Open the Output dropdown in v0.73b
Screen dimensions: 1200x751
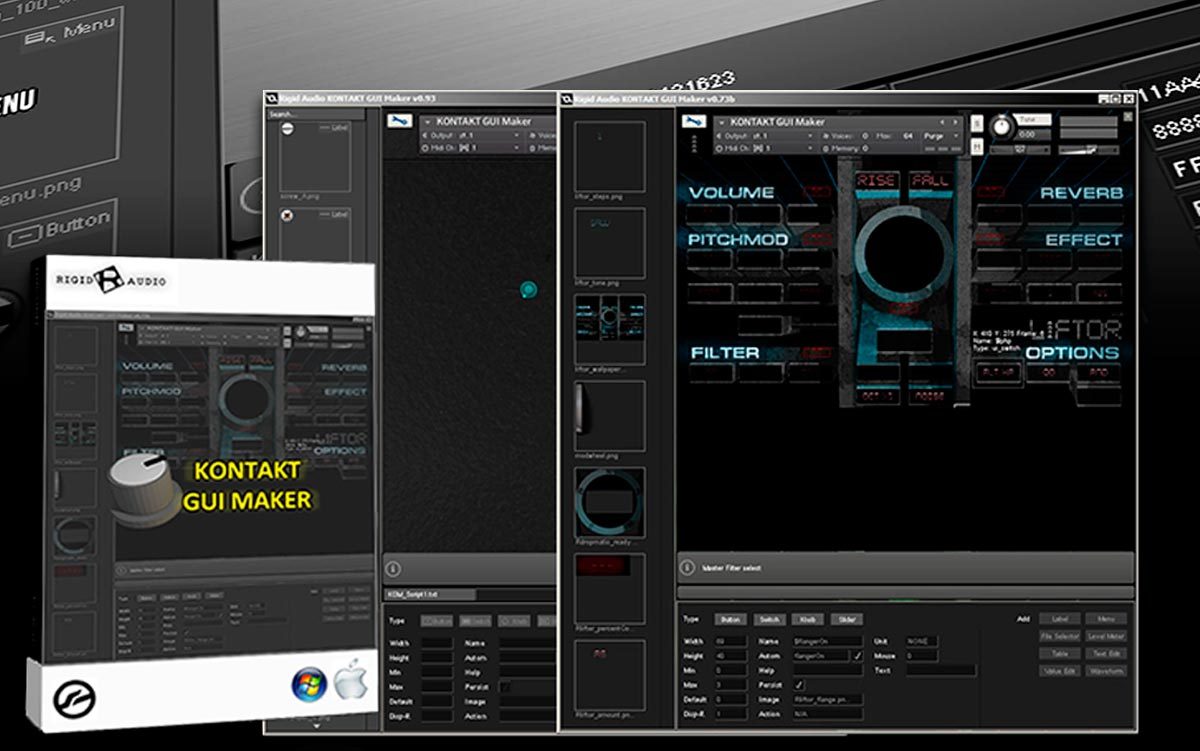tap(767, 135)
